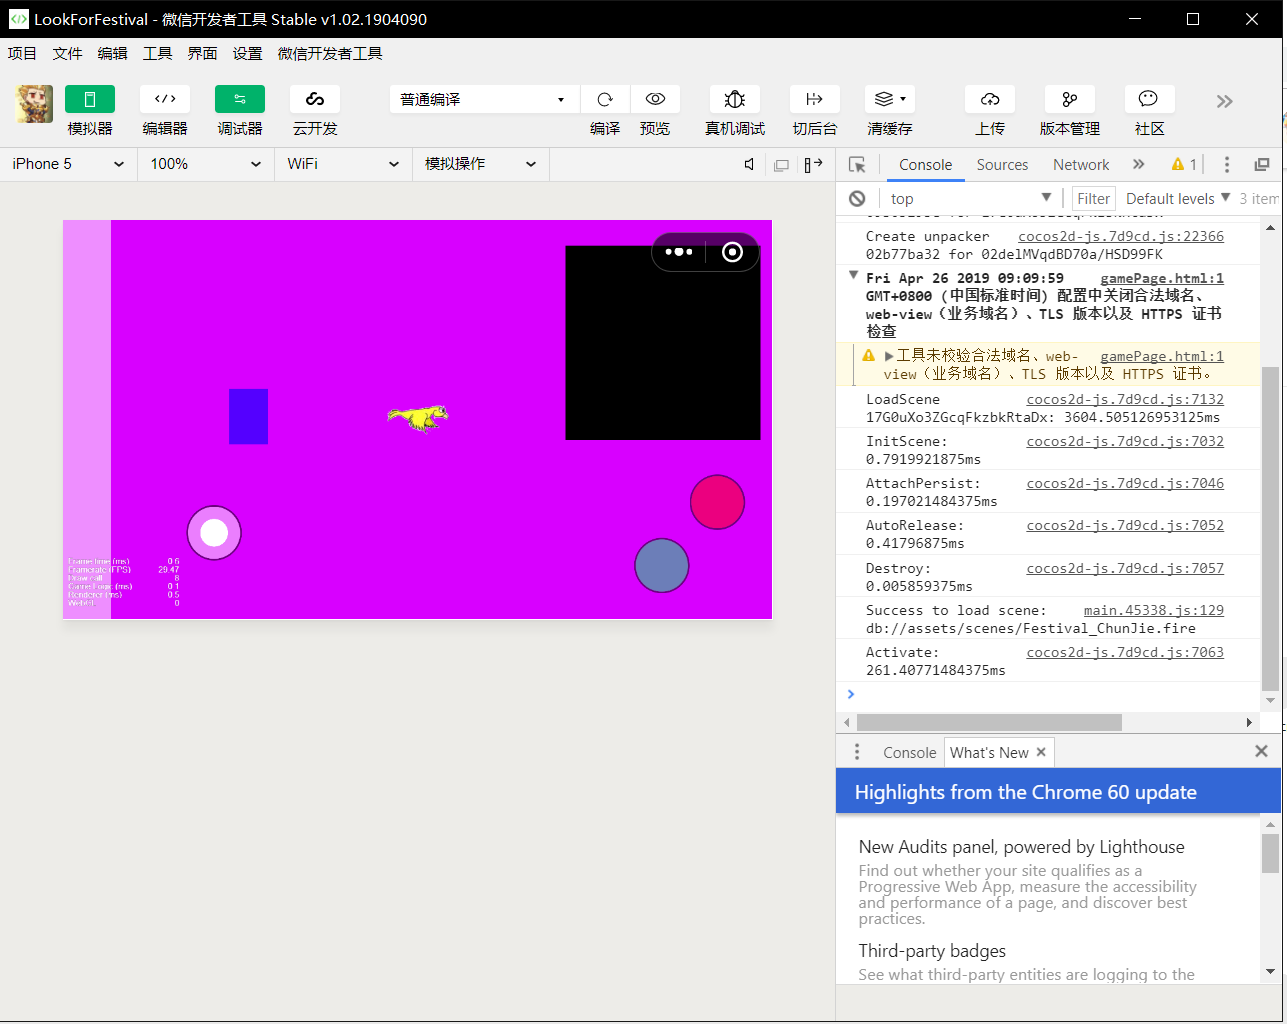
Task: Open link cocos2d-js.7d9cd.js:22366
Action: (1120, 236)
